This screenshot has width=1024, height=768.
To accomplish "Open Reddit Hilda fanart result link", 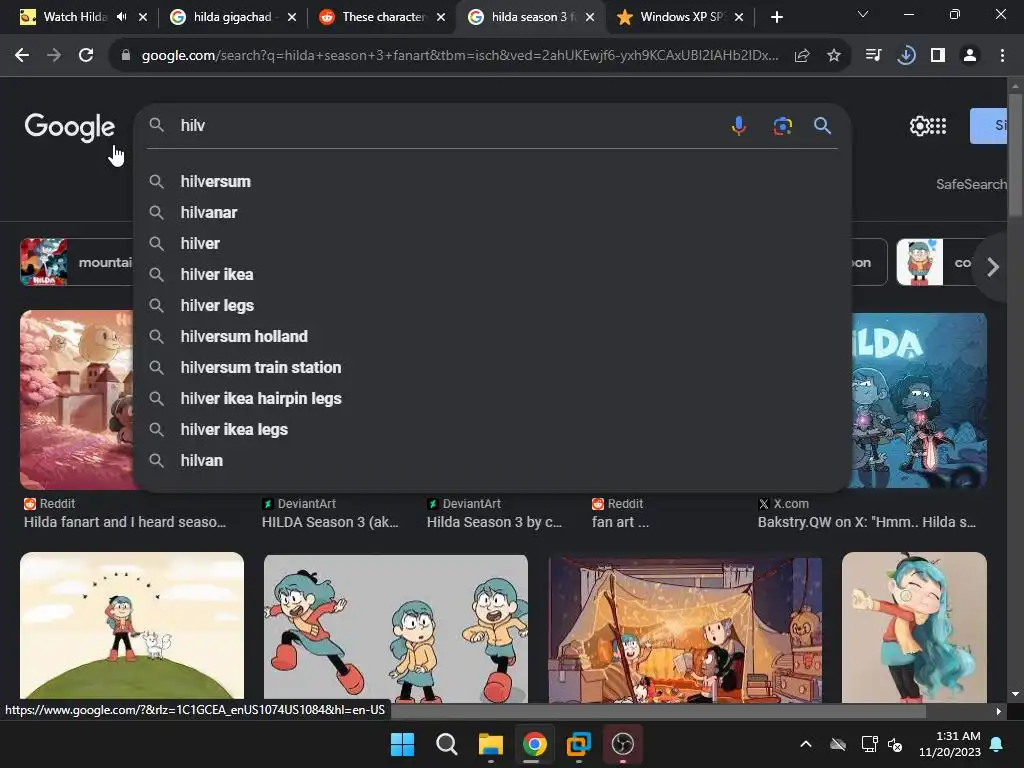I will 125,522.
